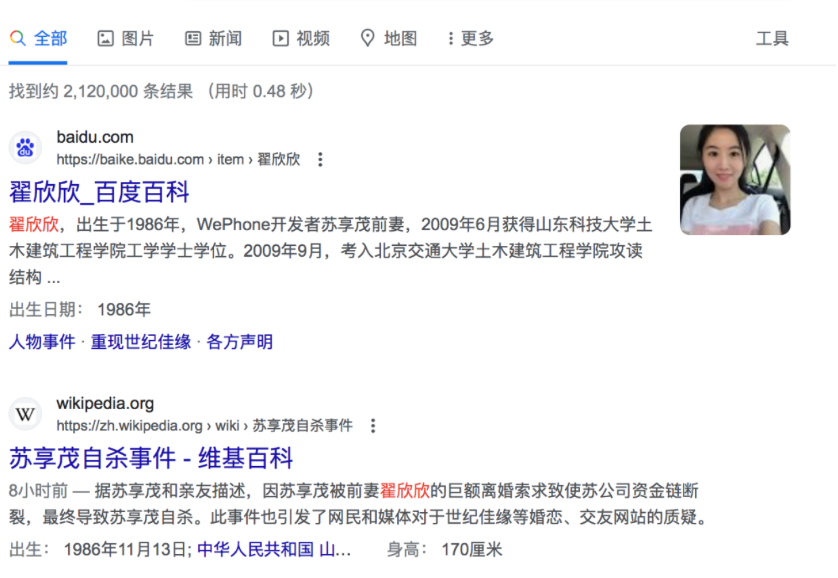Screen dimensions: 838x578
Task: Open the 地图 maps tab
Action: point(389,38)
